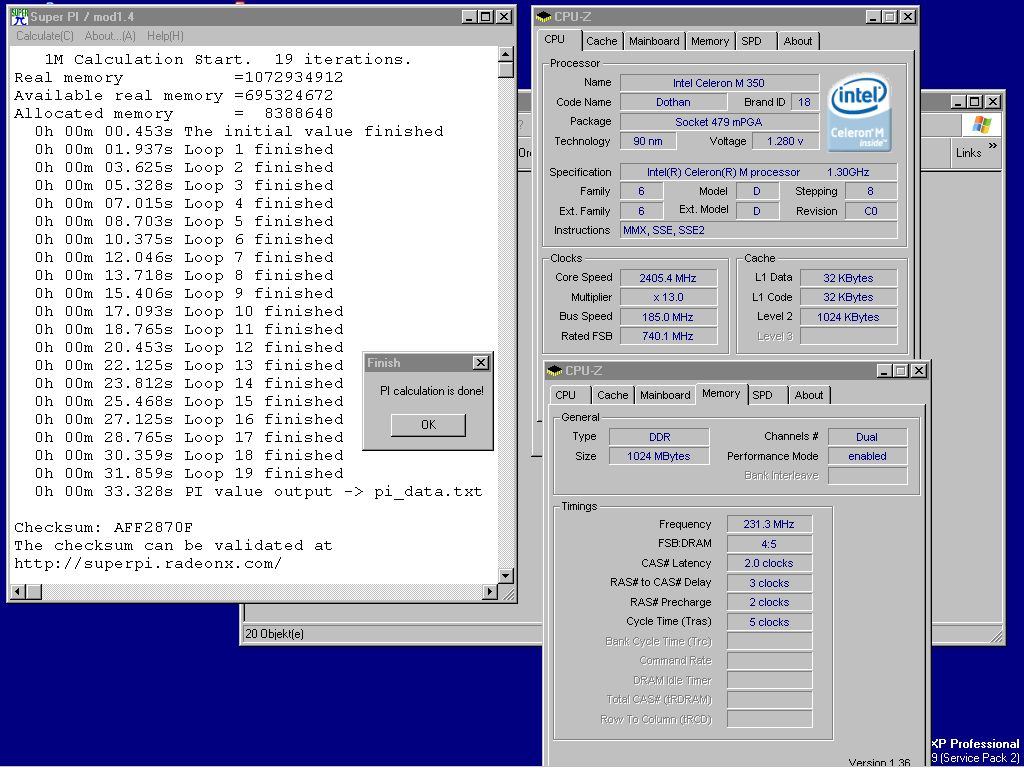This screenshot has height=768, width=1024.
Task: Click the FSB:DRAM value 4:5
Action: click(769, 544)
